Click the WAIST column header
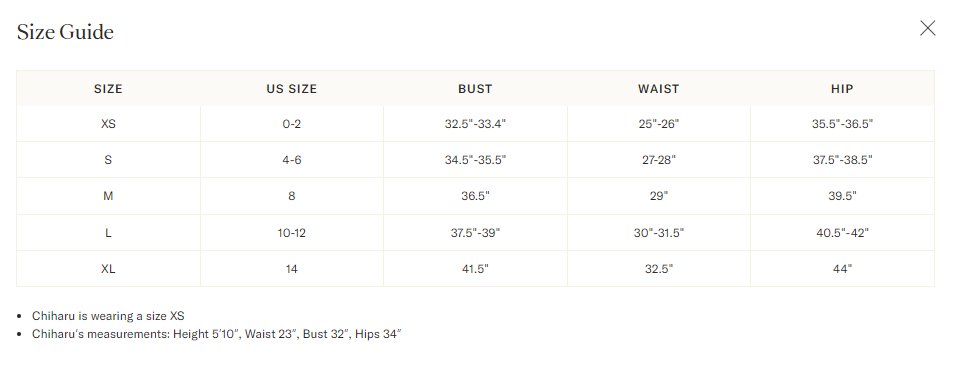 (658, 89)
